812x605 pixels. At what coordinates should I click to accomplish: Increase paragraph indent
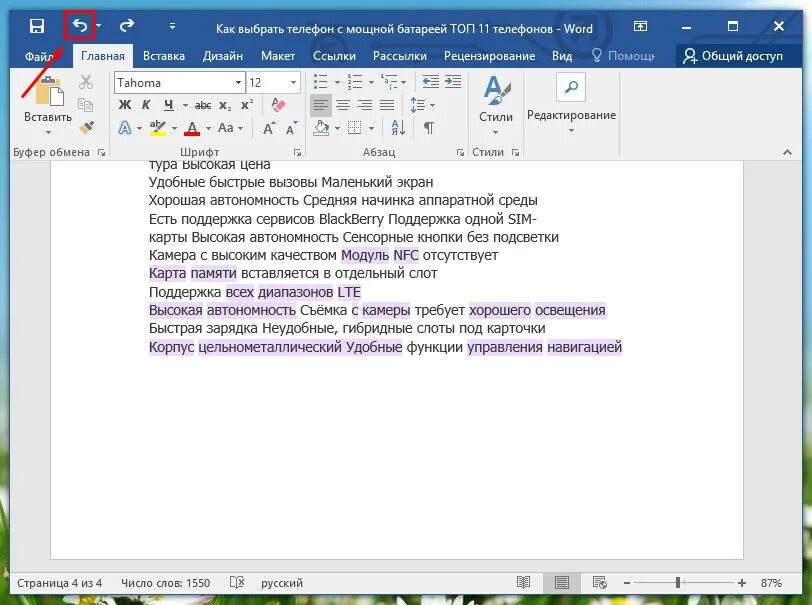point(453,82)
